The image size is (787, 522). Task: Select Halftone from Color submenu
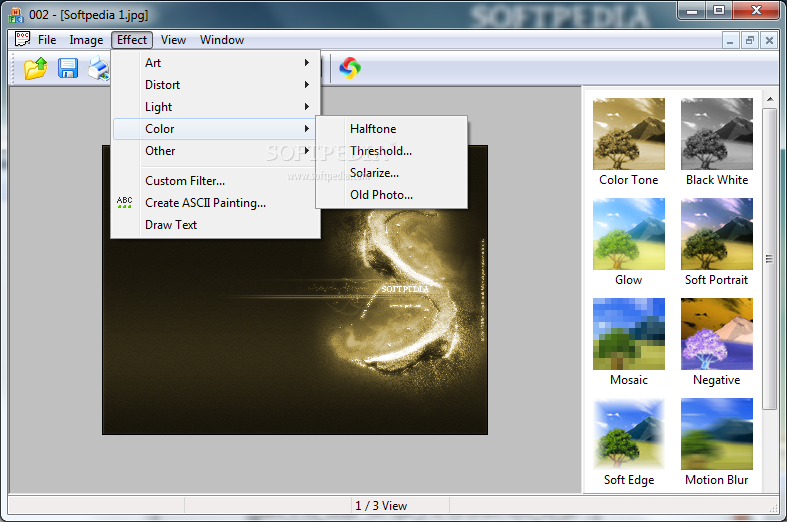[391, 129]
